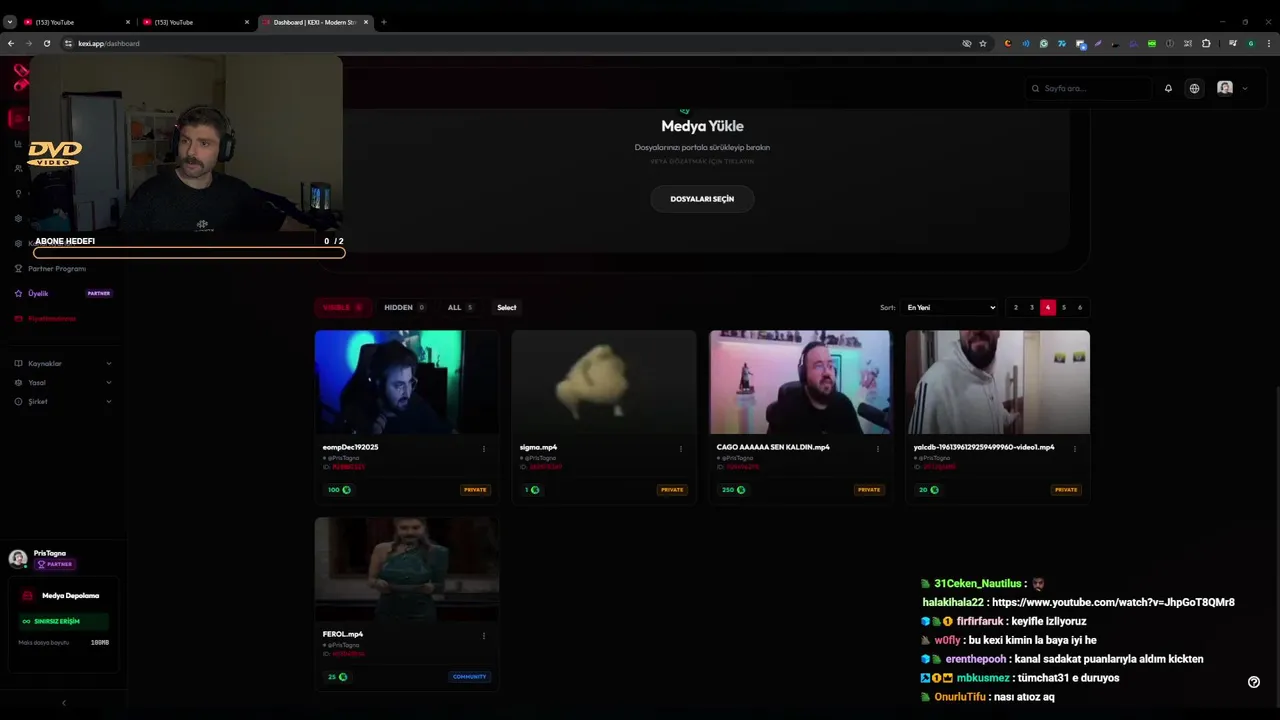Open the CAGO AAAAAA SEN KALDIN.mp4 thumbnail
This screenshot has width=1280, height=720.
(801, 382)
